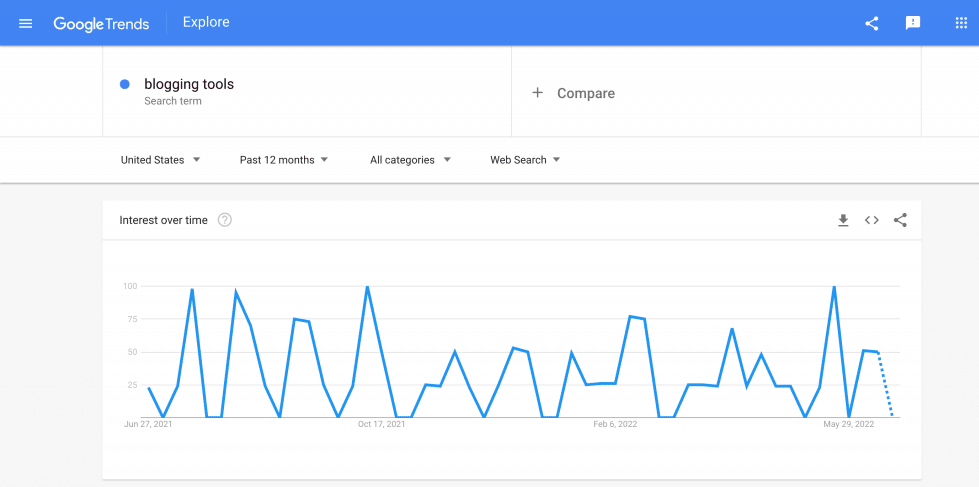Open the hamburger main menu
The height and width of the screenshot is (487, 979).
(26, 23)
